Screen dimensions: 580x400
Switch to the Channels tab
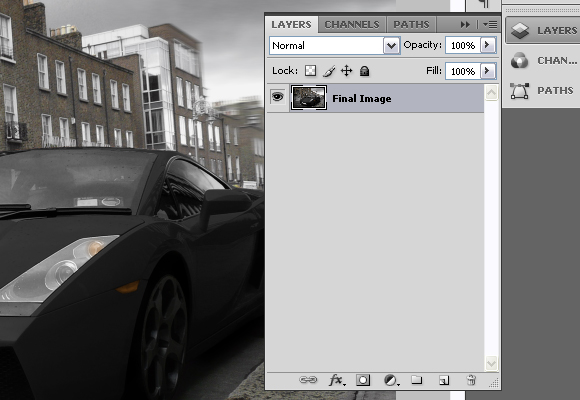tap(352, 24)
